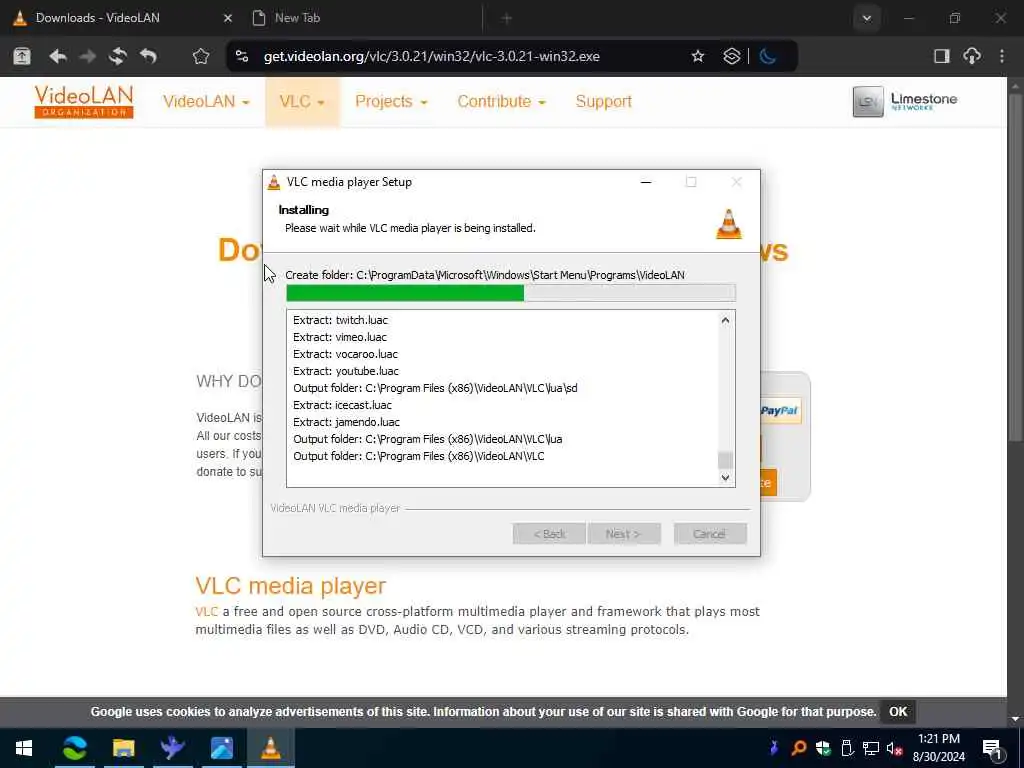Click the address bar URL
Viewport: 1024px width, 768px height.
(432, 56)
